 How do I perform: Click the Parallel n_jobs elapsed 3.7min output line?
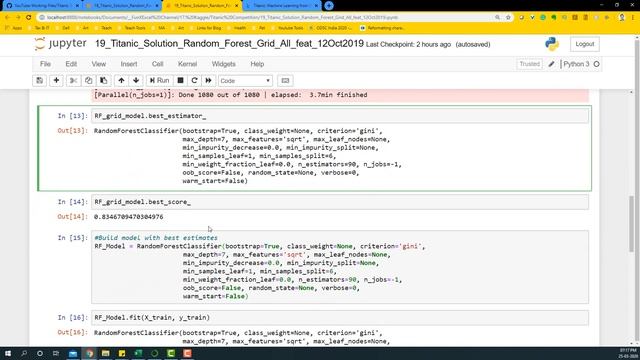(x=231, y=95)
